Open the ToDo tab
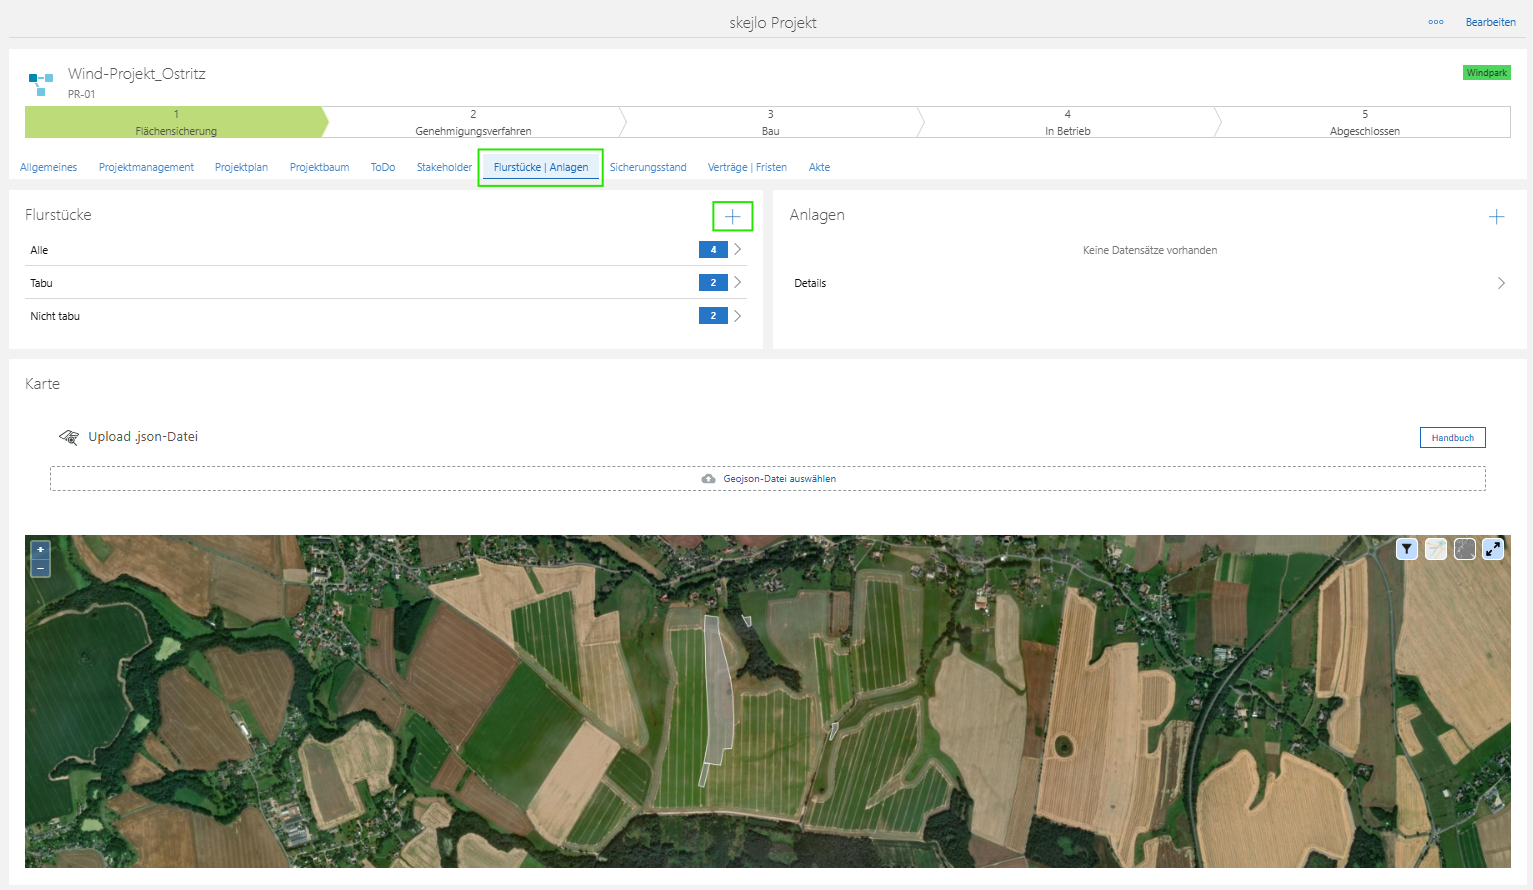Image resolution: width=1533 pixels, height=890 pixels. pyautogui.click(x=383, y=167)
